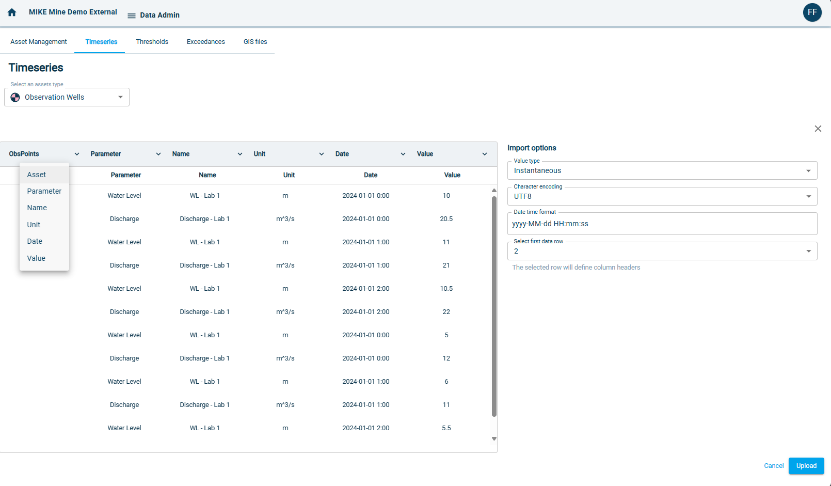Expand the Parameter column header dropdown

click(159, 154)
